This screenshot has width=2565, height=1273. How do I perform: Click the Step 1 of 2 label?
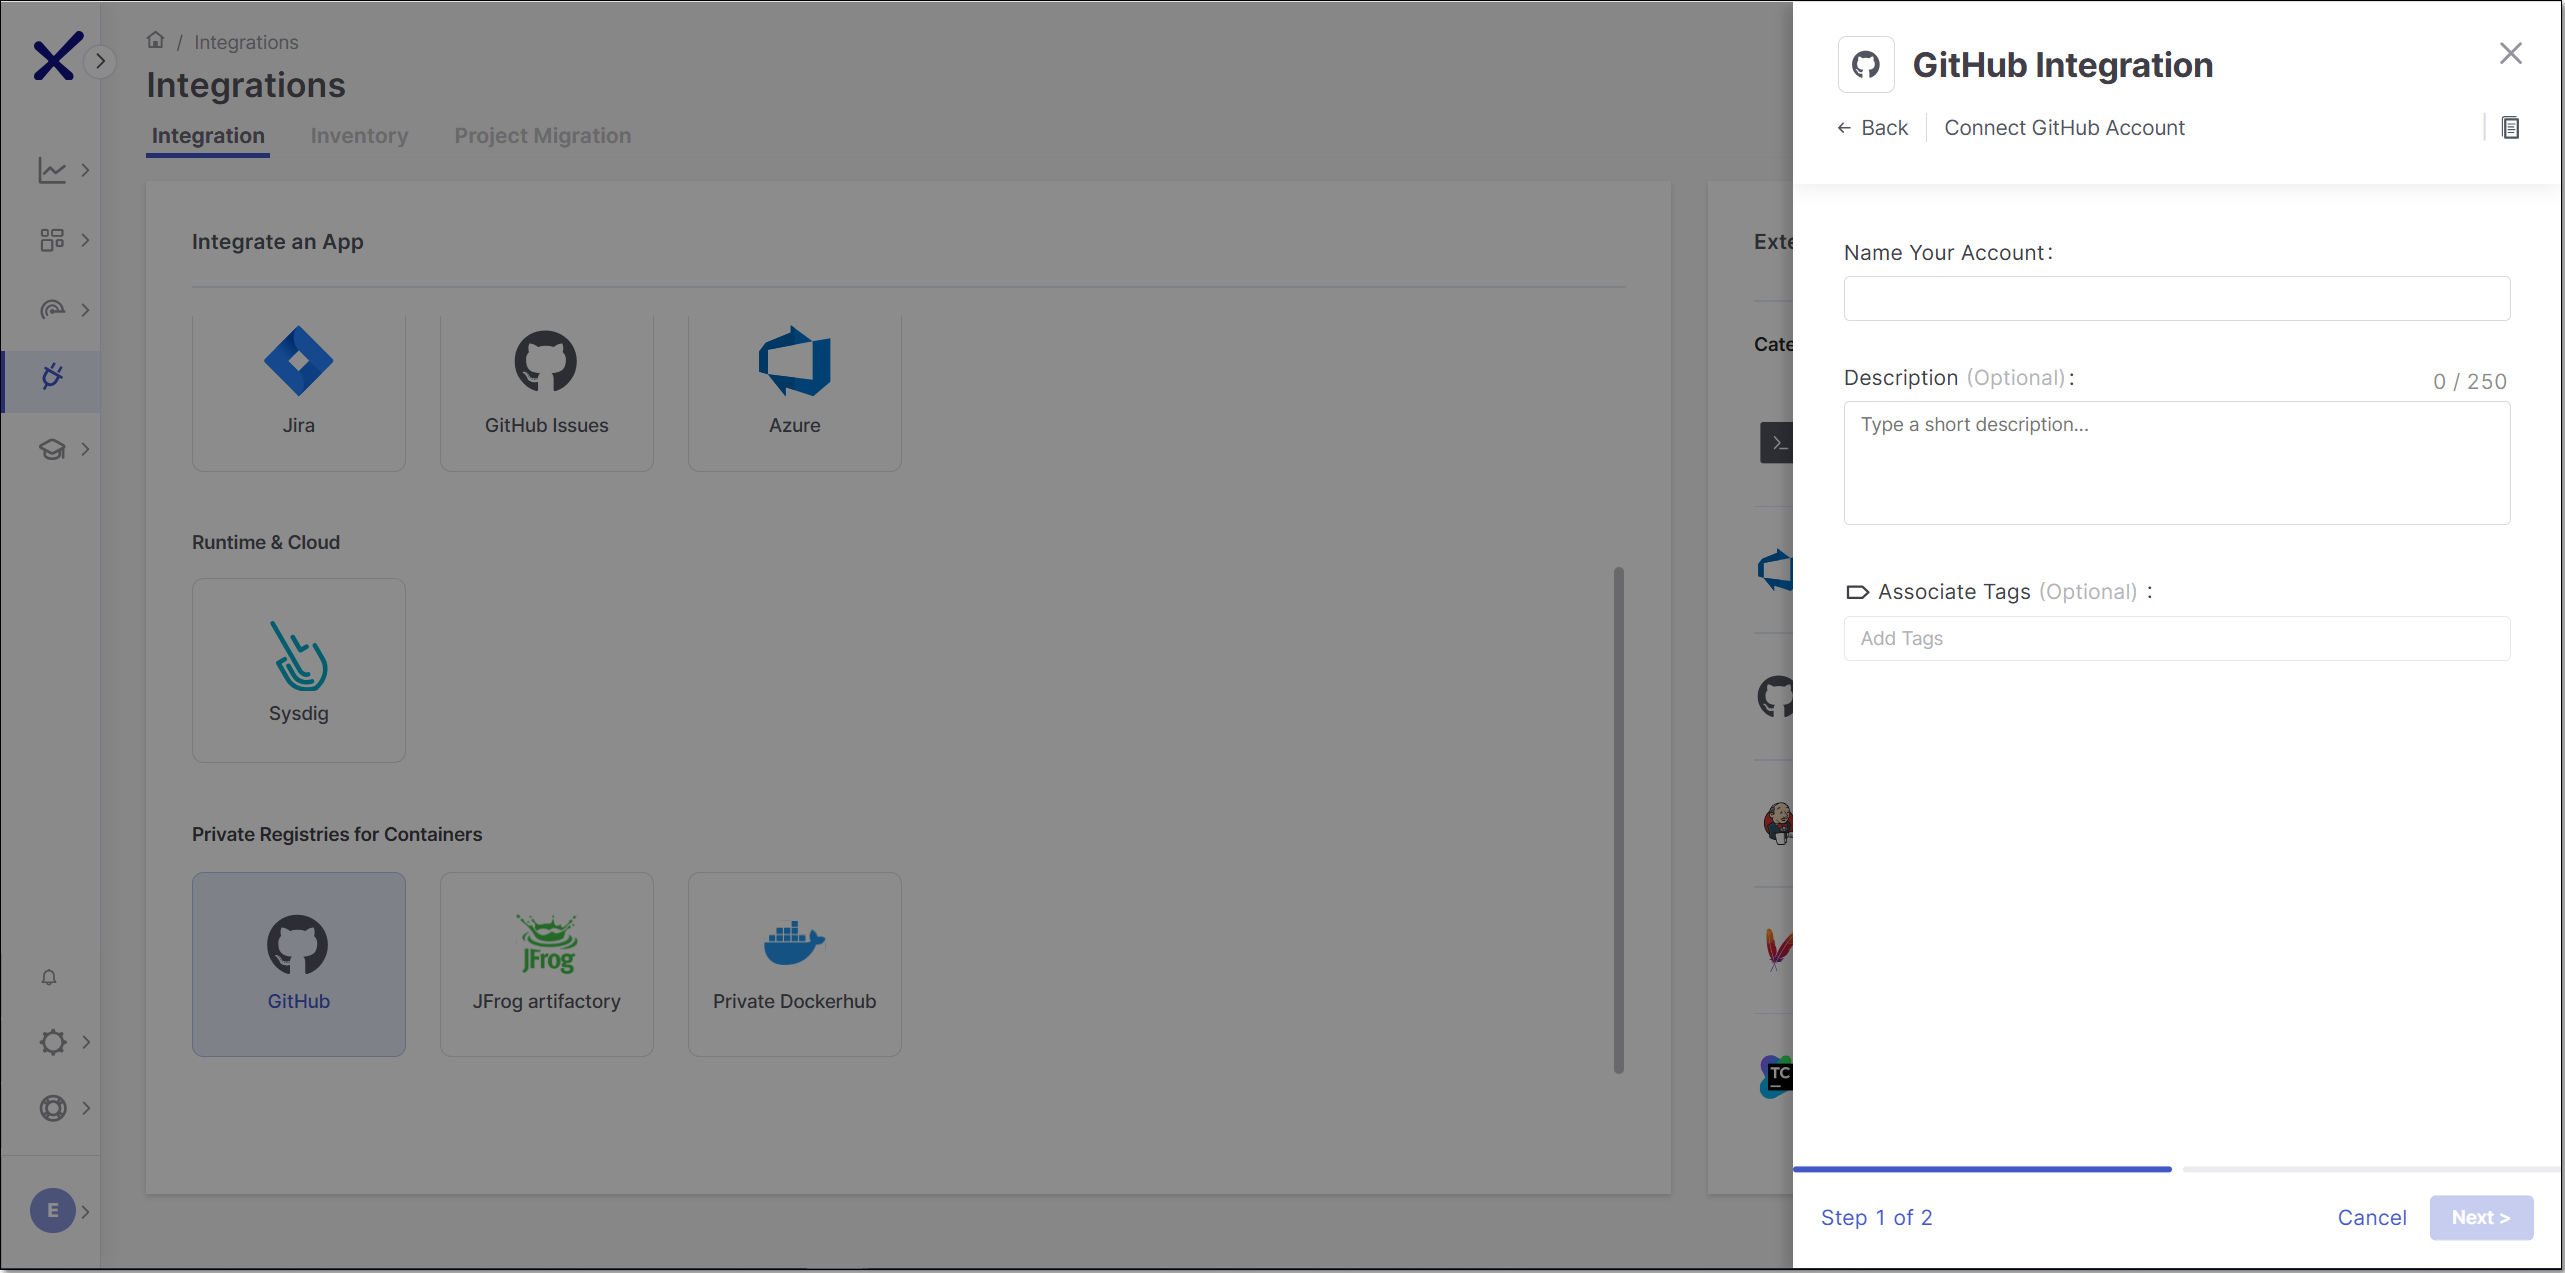pyautogui.click(x=1876, y=1218)
